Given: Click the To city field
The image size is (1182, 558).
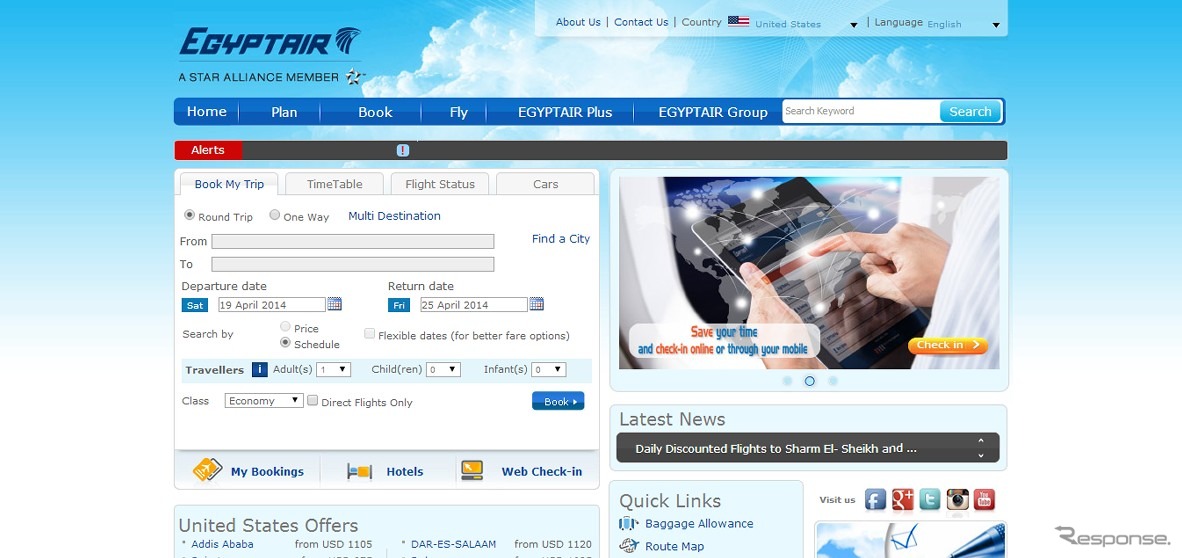Looking at the screenshot, I should pyautogui.click(x=353, y=264).
